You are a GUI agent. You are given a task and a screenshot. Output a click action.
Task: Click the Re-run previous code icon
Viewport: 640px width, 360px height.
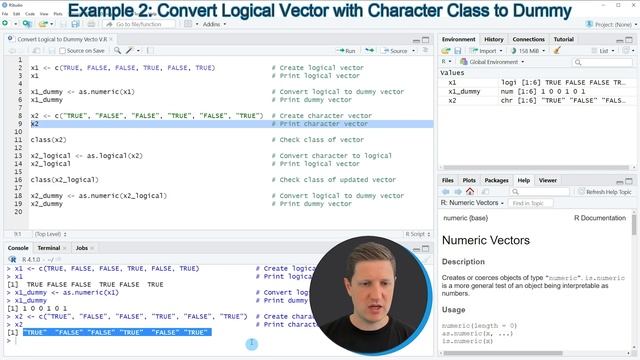coord(369,51)
